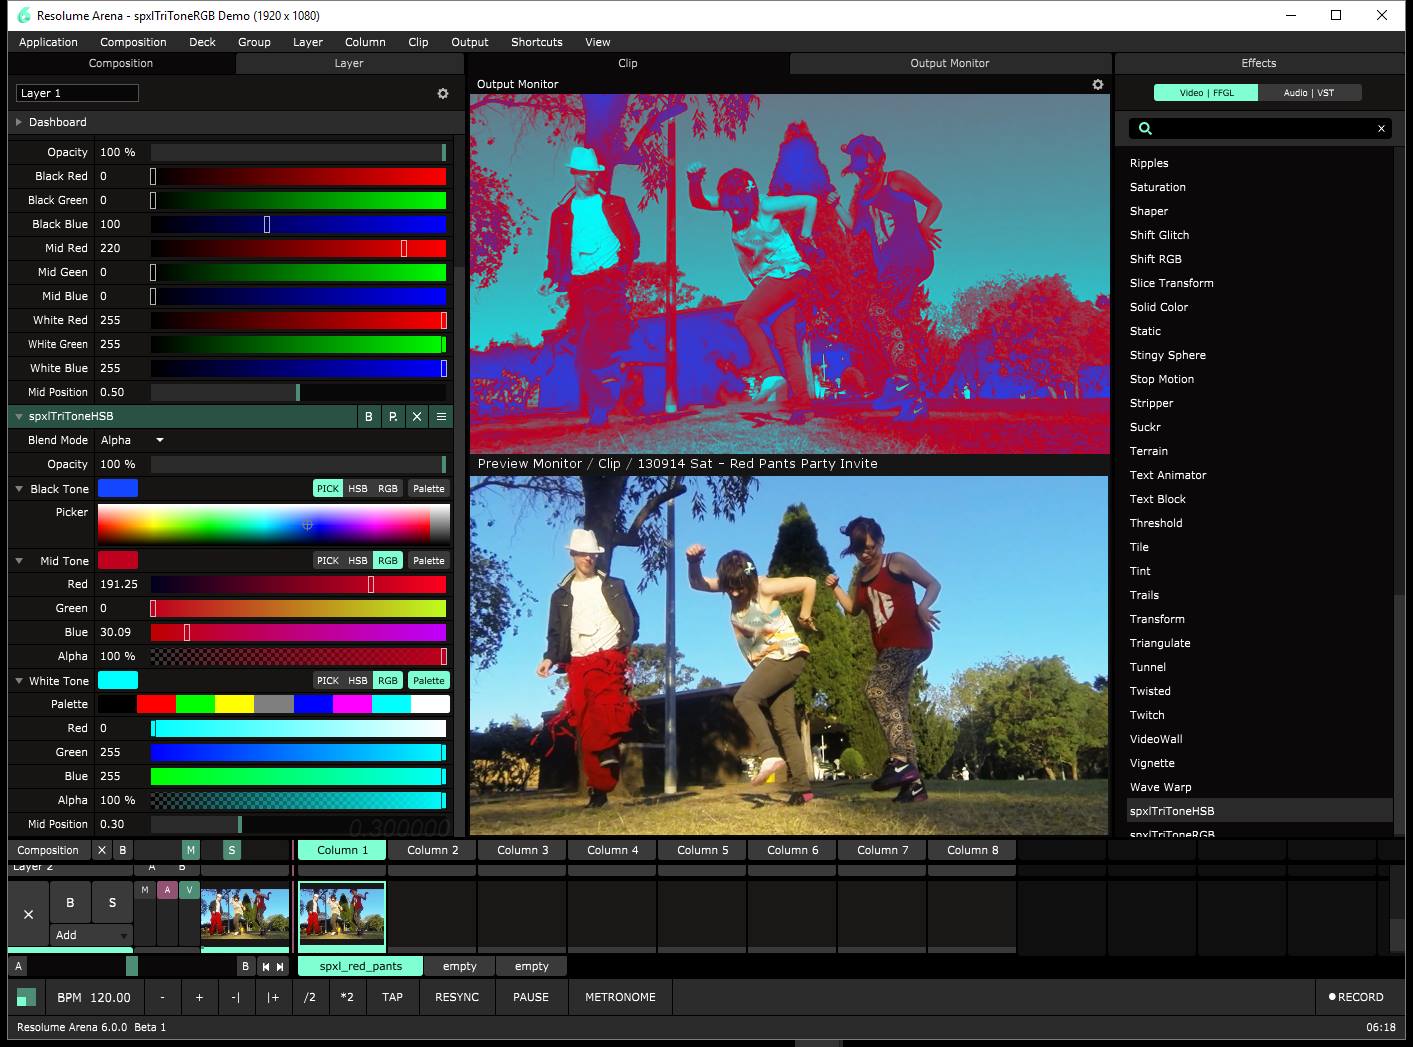1413x1047 pixels.
Task: Toggle White Tone Palette mode
Action: tap(428, 680)
